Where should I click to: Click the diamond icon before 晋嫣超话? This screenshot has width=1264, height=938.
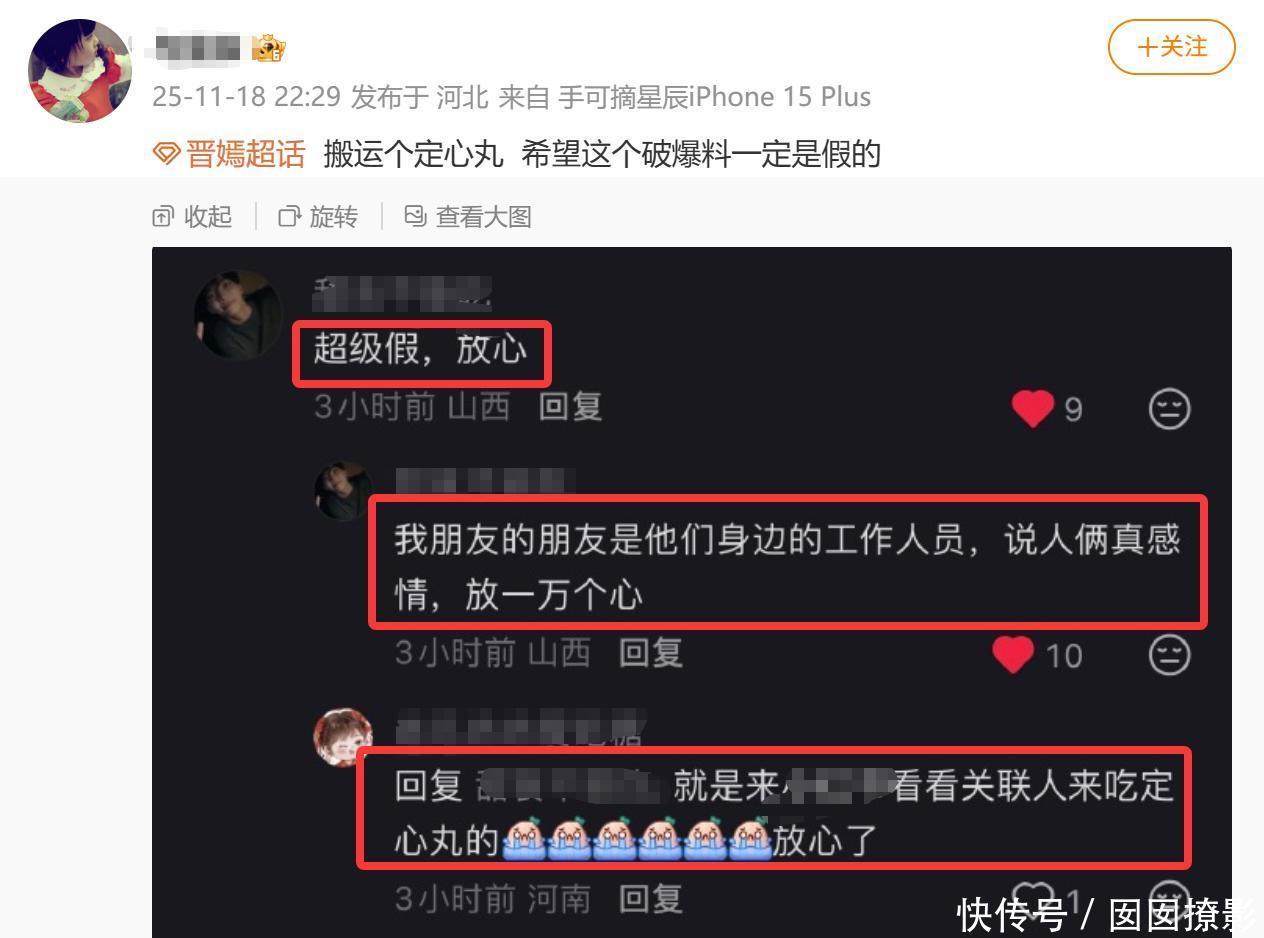pyautogui.click(x=167, y=154)
